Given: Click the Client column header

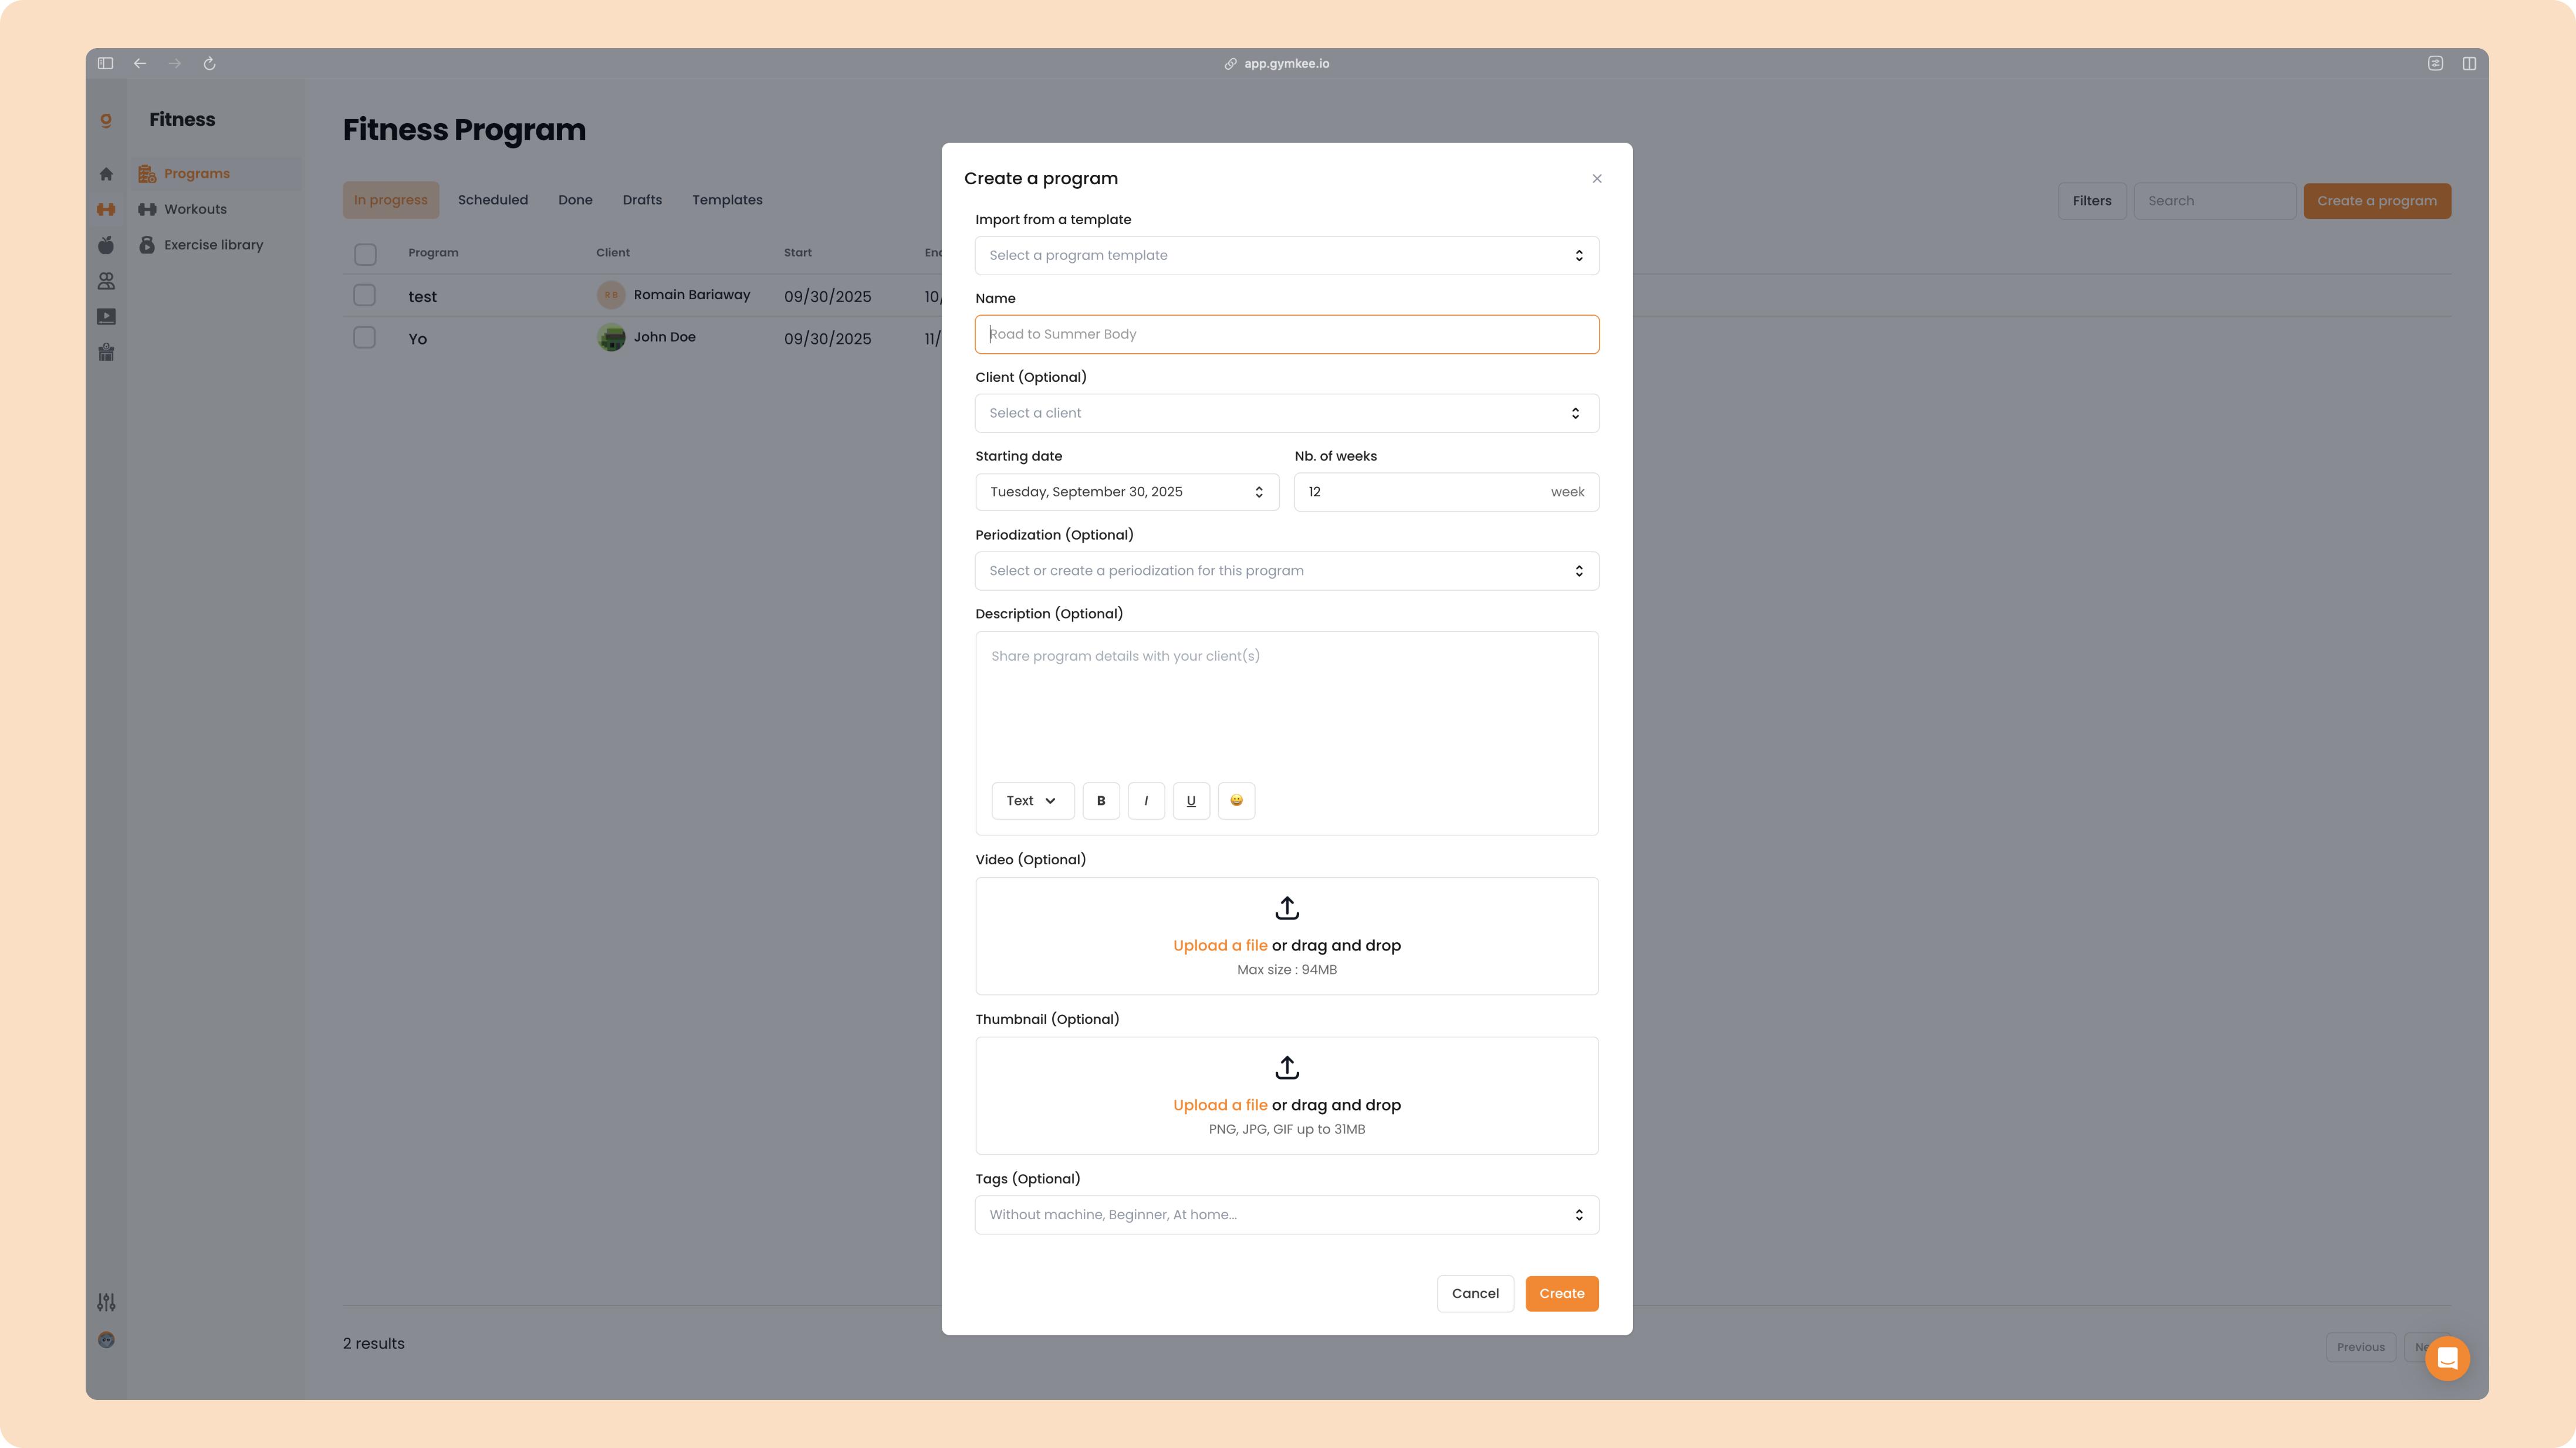Looking at the screenshot, I should point(613,253).
